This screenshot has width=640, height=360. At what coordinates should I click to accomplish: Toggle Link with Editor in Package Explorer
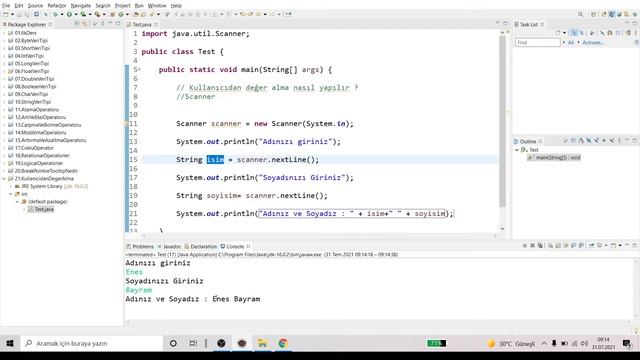(x=84, y=24)
